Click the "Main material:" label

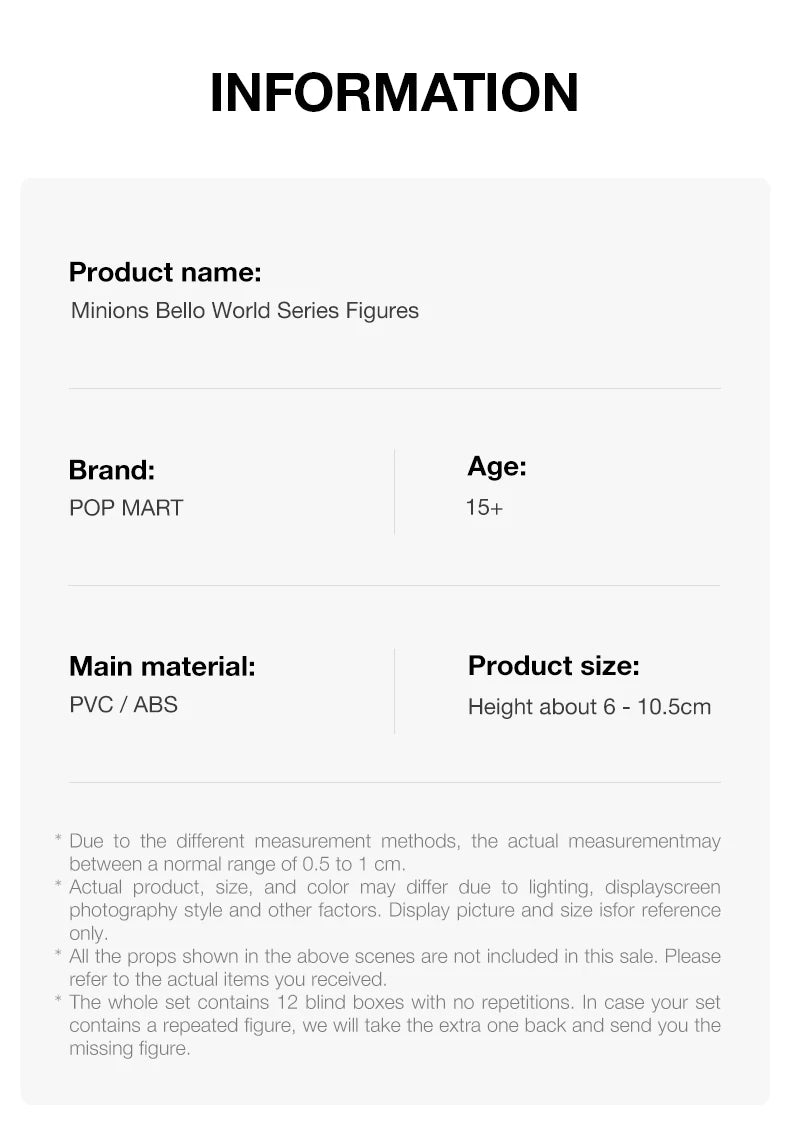pyautogui.click(x=162, y=666)
